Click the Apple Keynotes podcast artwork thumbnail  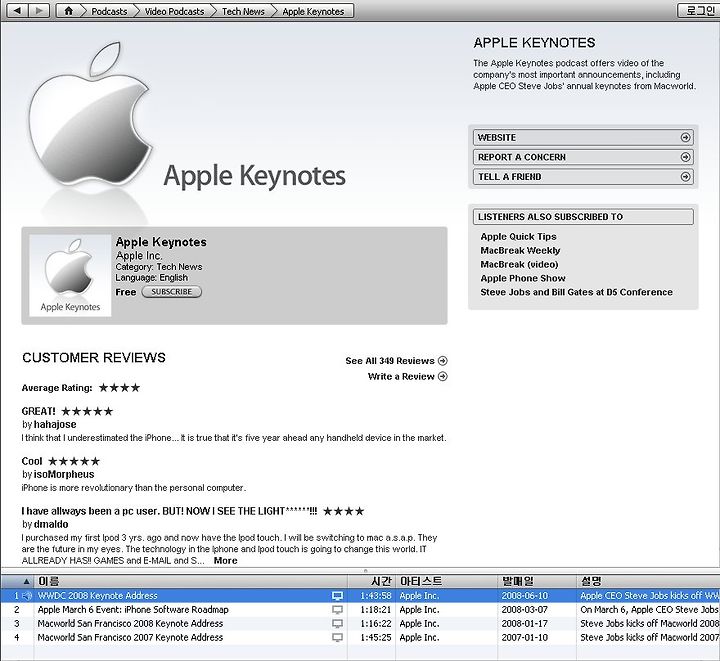[70, 275]
